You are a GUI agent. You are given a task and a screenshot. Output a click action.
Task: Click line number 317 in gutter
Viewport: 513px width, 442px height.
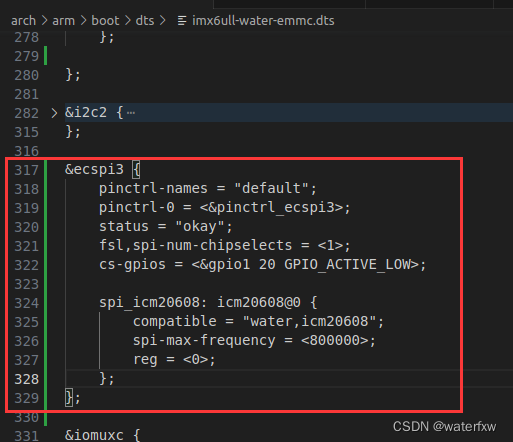[x=26, y=170]
